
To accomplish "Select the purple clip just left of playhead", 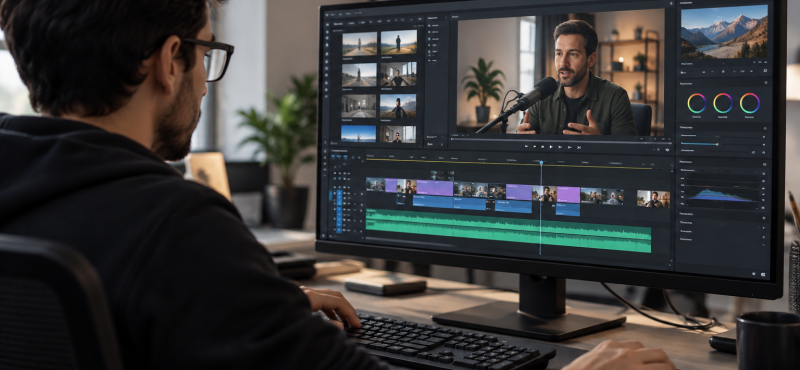I will tap(519, 192).
